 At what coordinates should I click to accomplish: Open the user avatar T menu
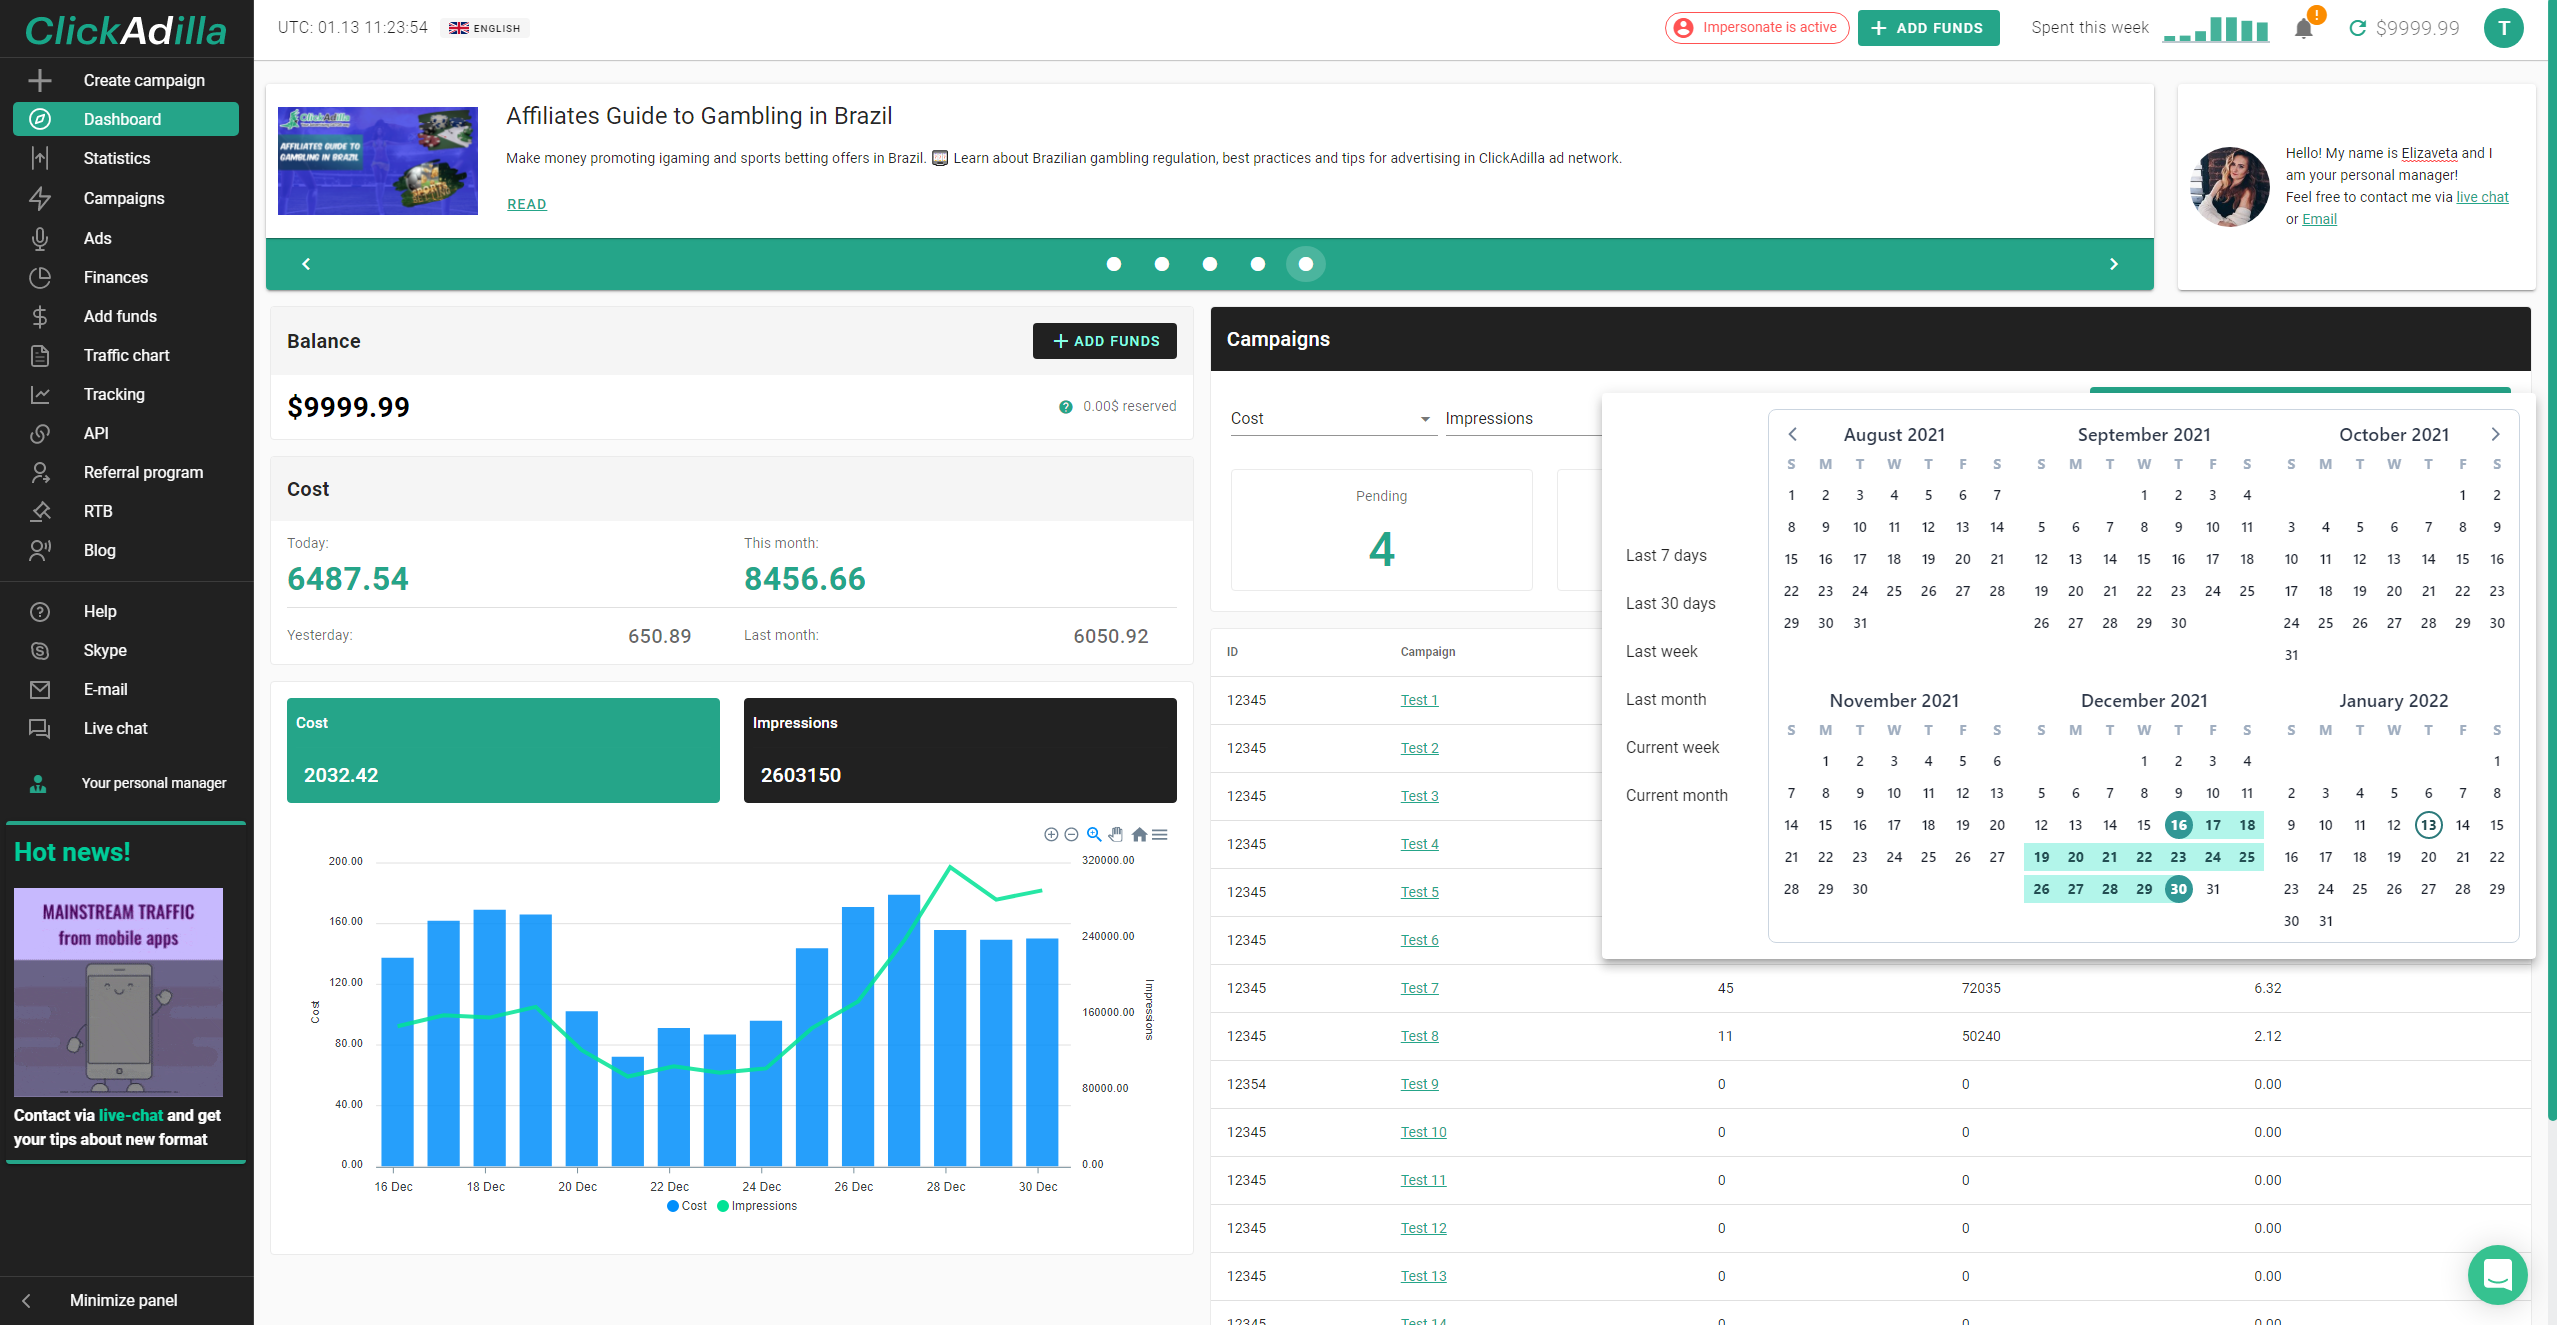tap(2504, 28)
